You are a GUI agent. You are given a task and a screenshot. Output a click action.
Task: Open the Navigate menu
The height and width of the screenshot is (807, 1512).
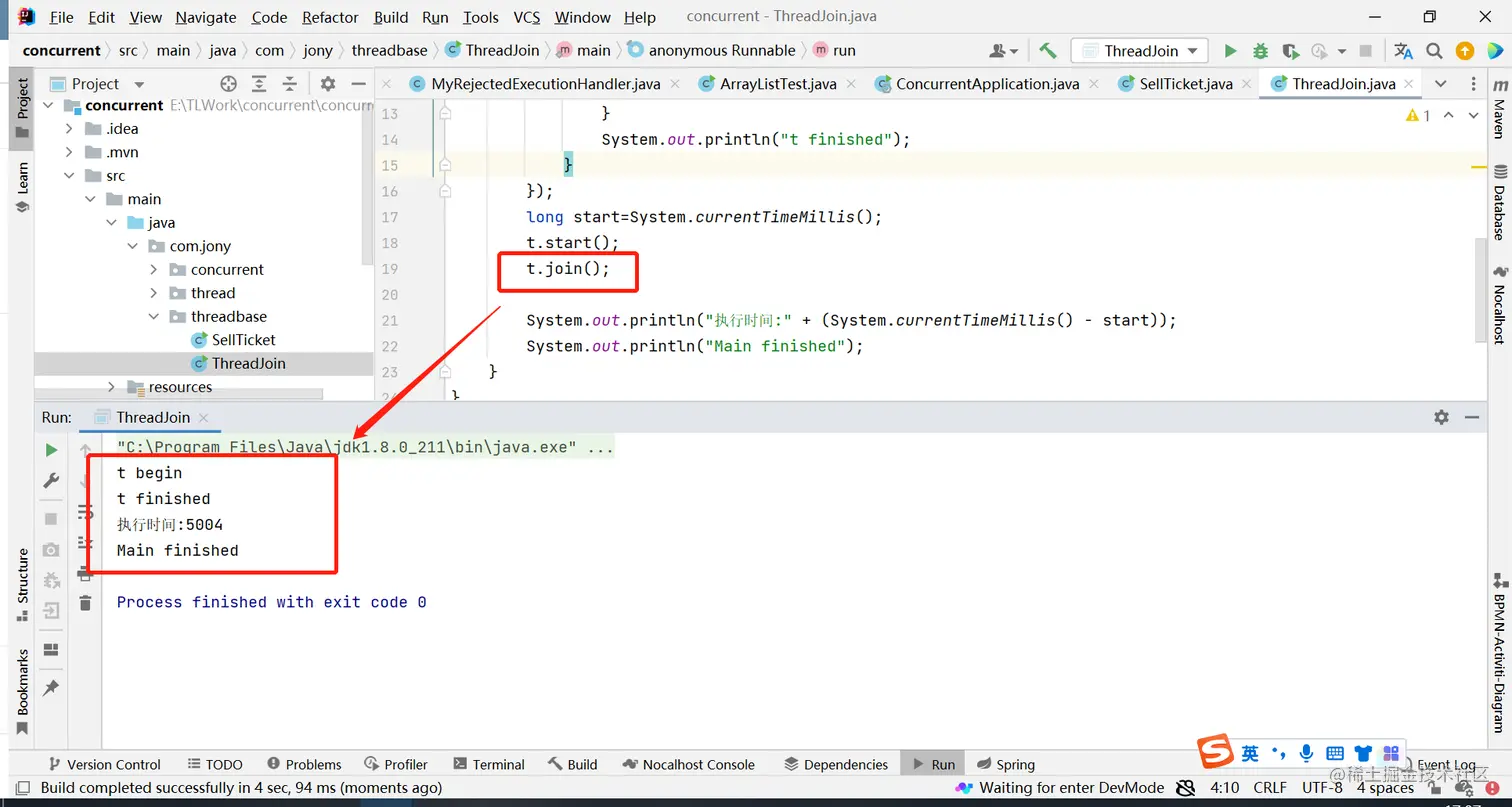coord(207,17)
